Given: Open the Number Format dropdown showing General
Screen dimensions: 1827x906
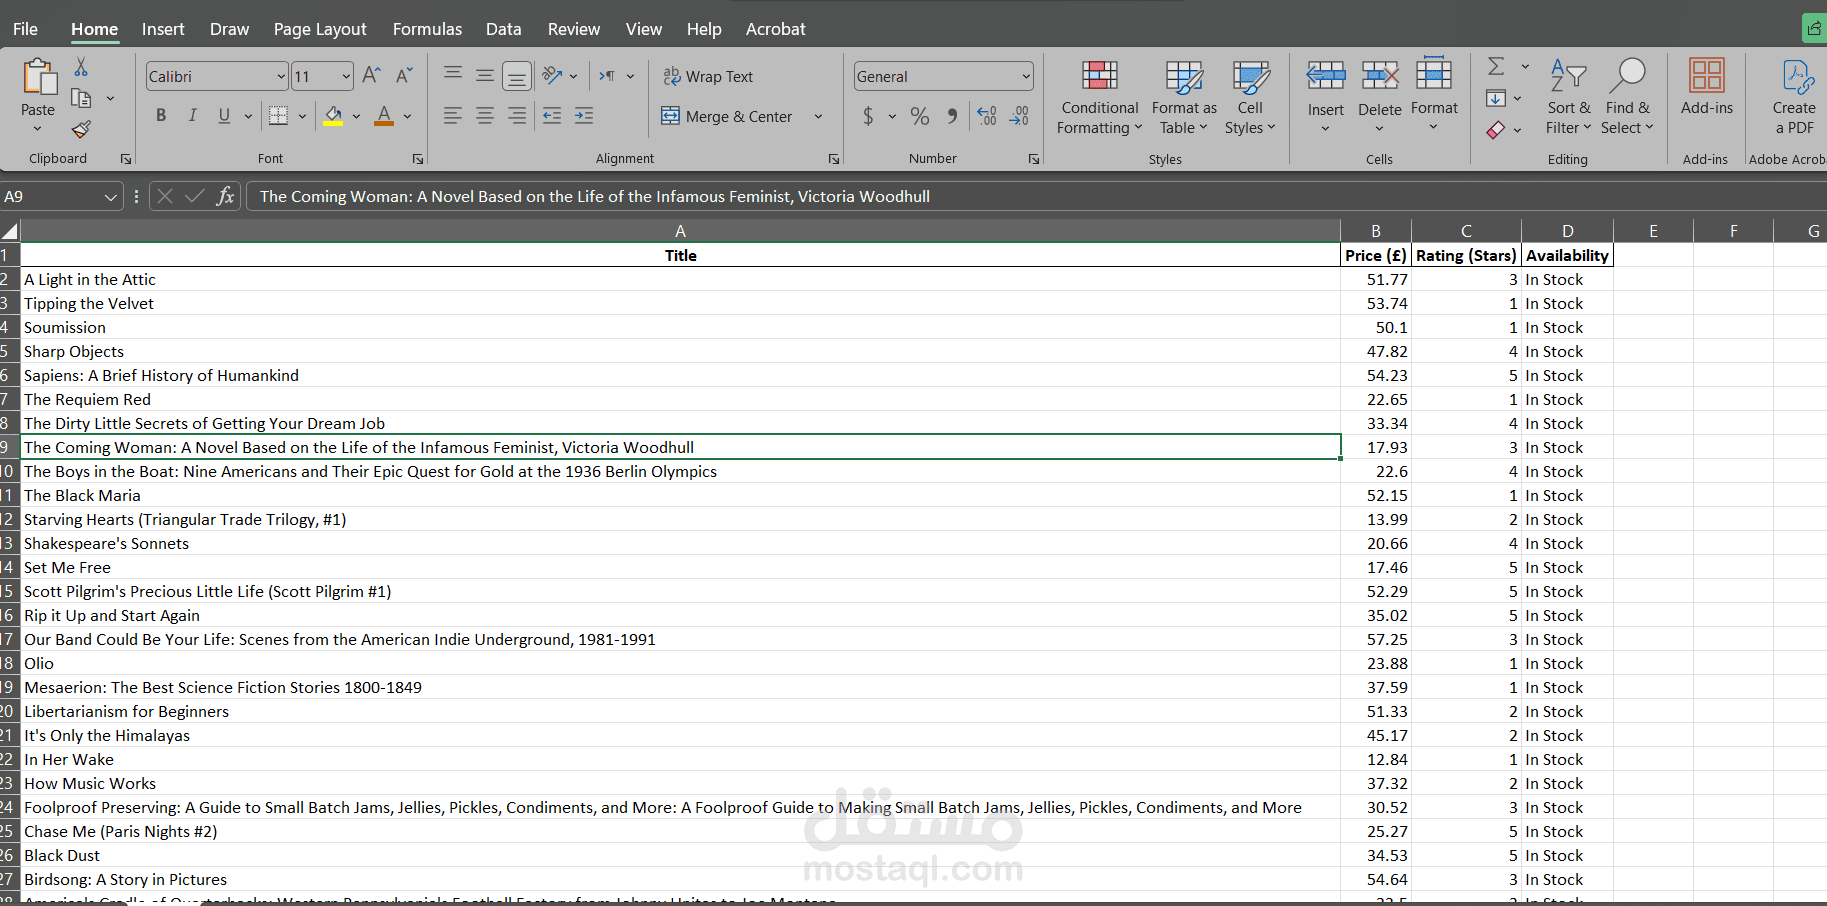Looking at the screenshot, I should [941, 76].
